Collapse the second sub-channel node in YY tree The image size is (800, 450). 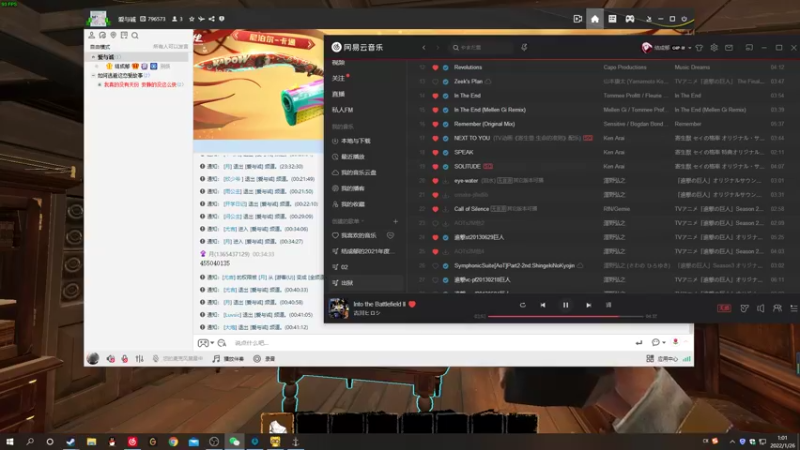point(93,76)
